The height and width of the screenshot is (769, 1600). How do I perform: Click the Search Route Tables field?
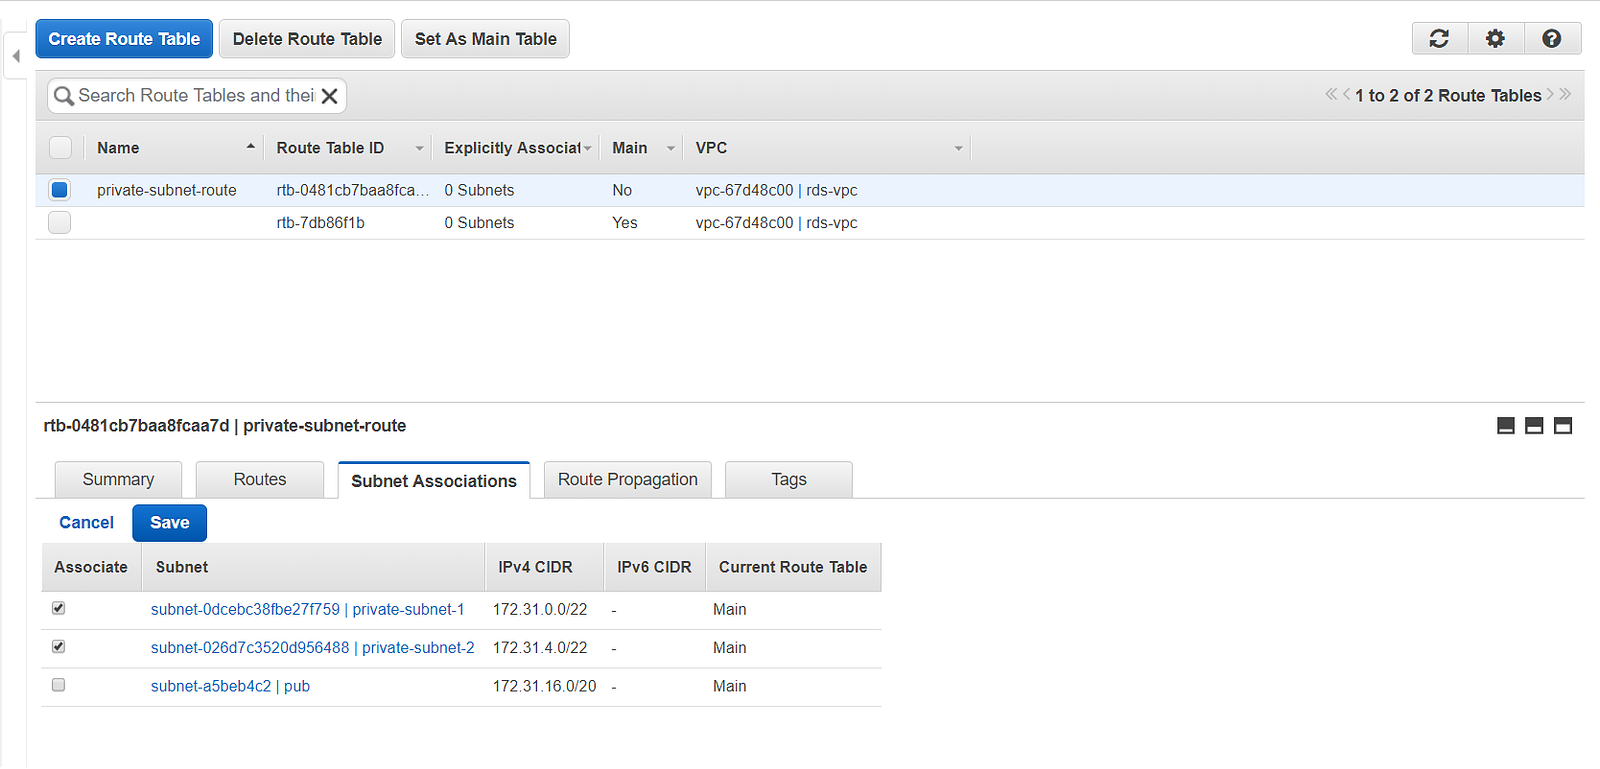(195, 96)
